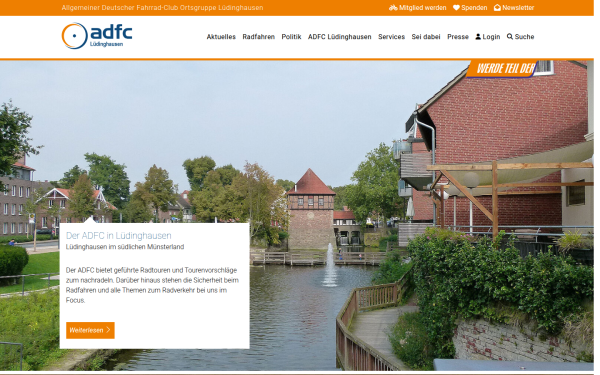Click the user icon beside Login
The width and height of the screenshot is (600, 375).
(478, 37)
